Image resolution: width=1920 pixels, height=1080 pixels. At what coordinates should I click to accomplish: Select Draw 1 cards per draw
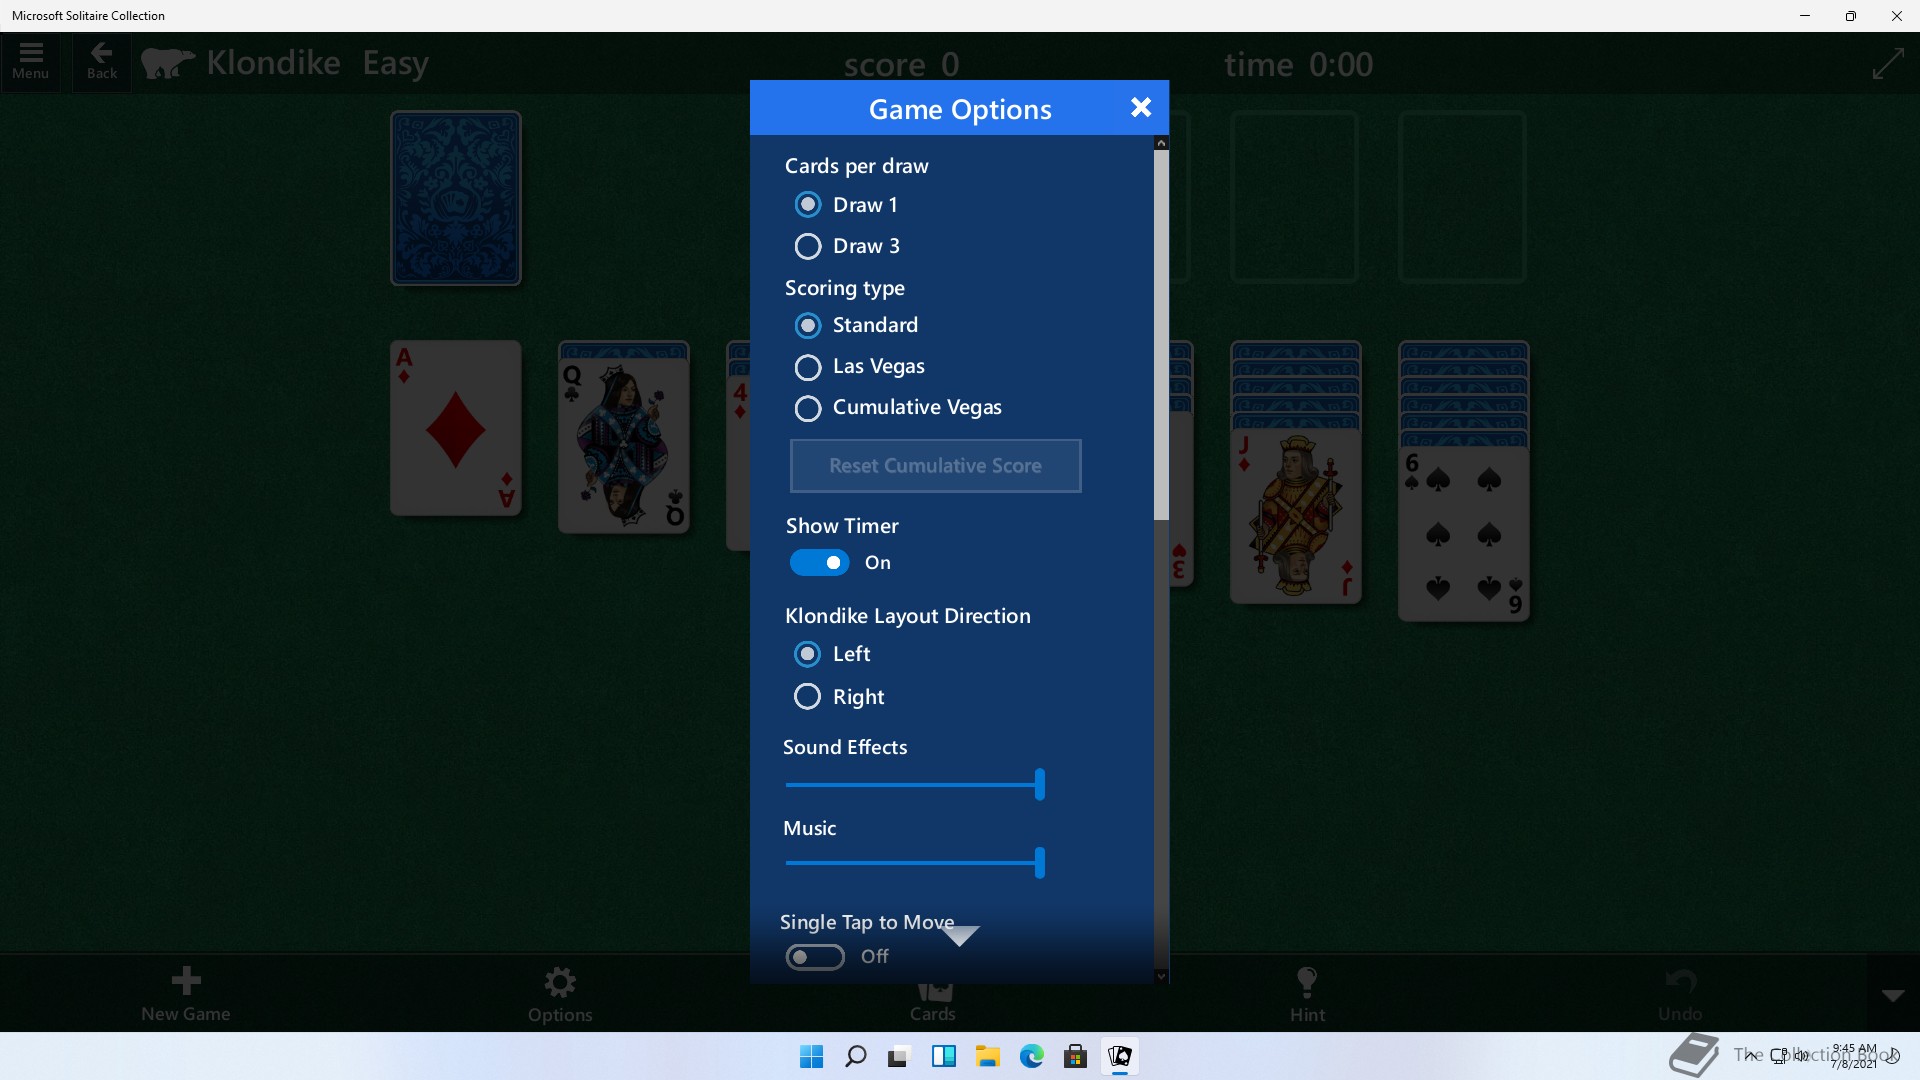[x=846, y=205]
